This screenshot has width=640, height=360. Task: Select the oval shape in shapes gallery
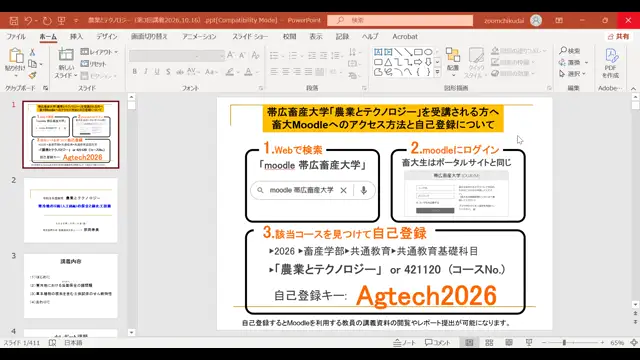(x=428, y=52)
